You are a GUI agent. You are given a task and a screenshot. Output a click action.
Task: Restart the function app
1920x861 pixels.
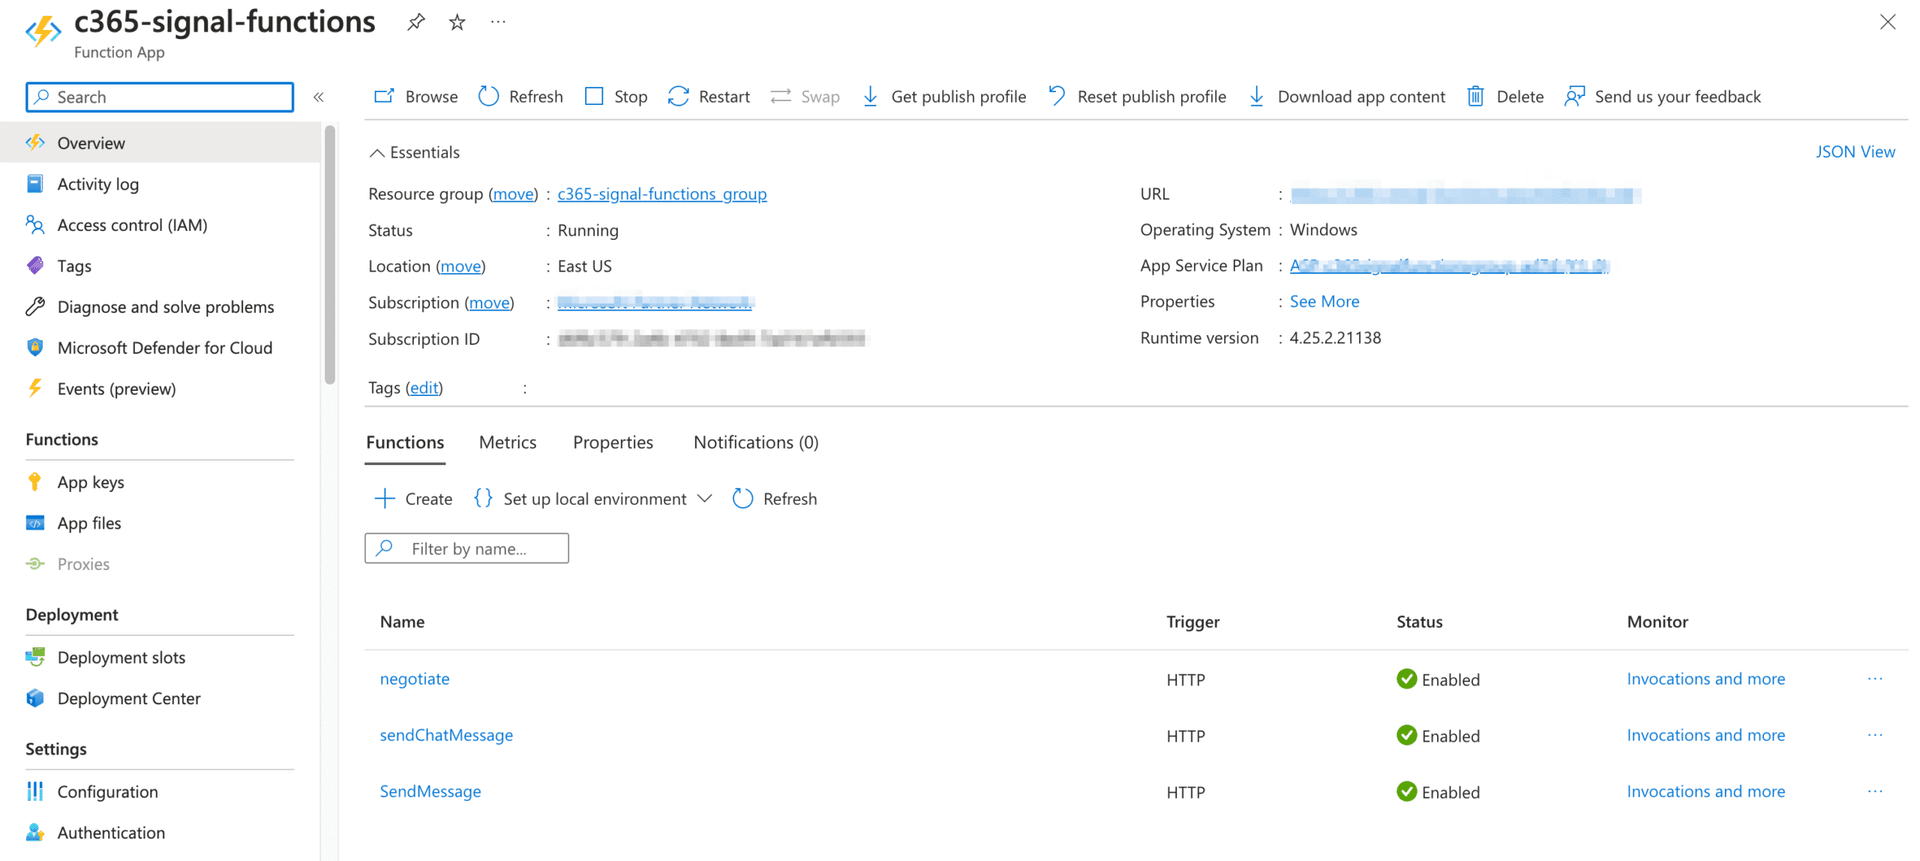(x=709, y=96)
